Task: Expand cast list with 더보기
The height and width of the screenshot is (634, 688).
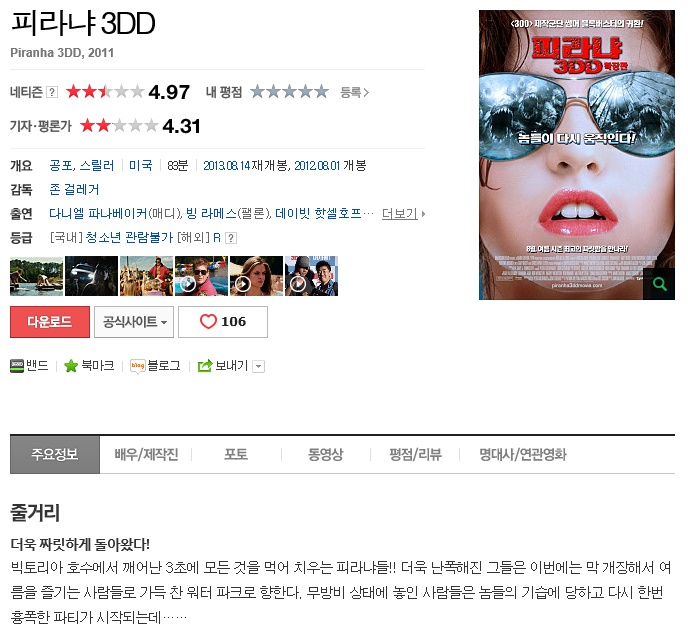Action: [x=403, y=213]
